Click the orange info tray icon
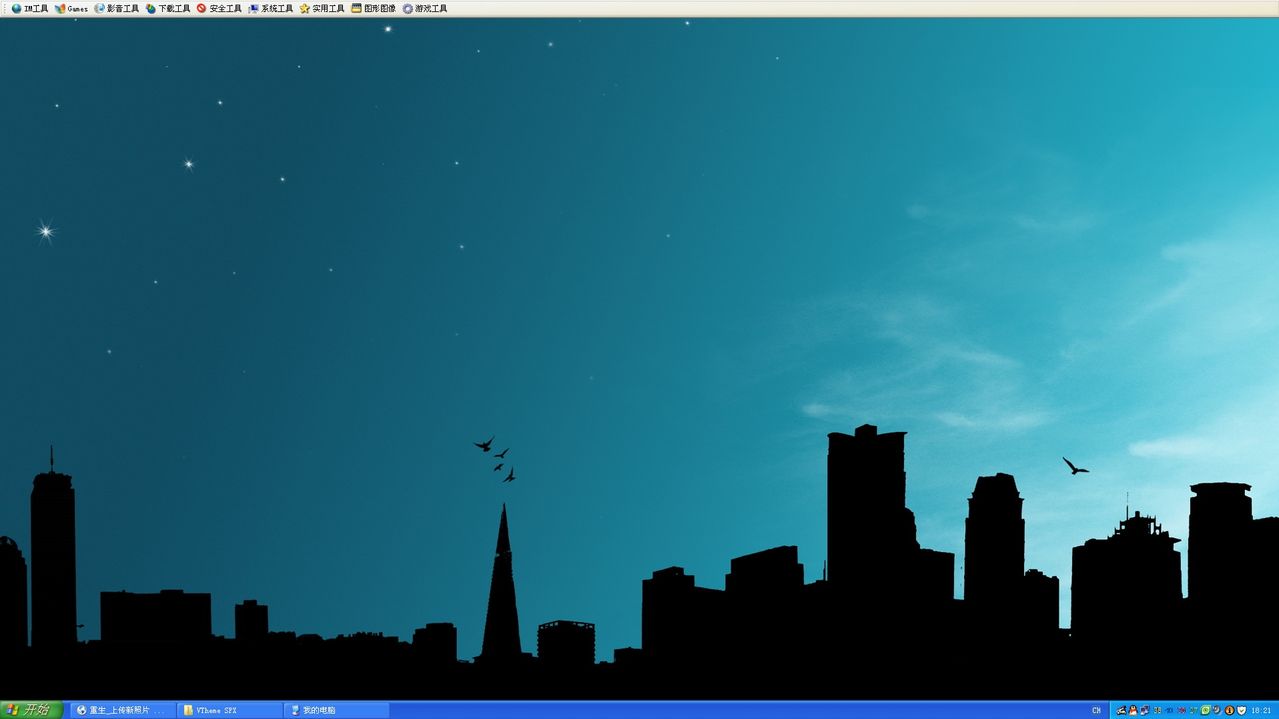1279x719 pixels. (1229, 710)
